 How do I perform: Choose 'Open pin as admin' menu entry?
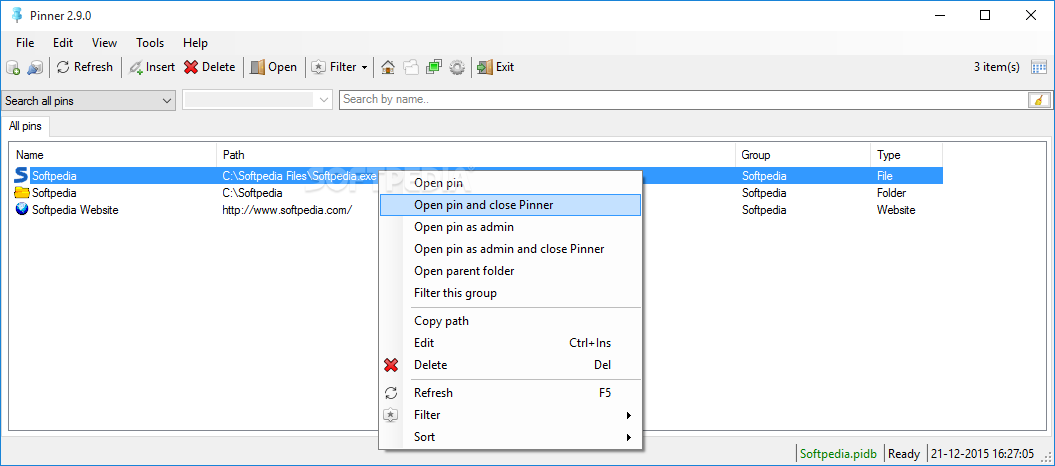tap(510, 227)
